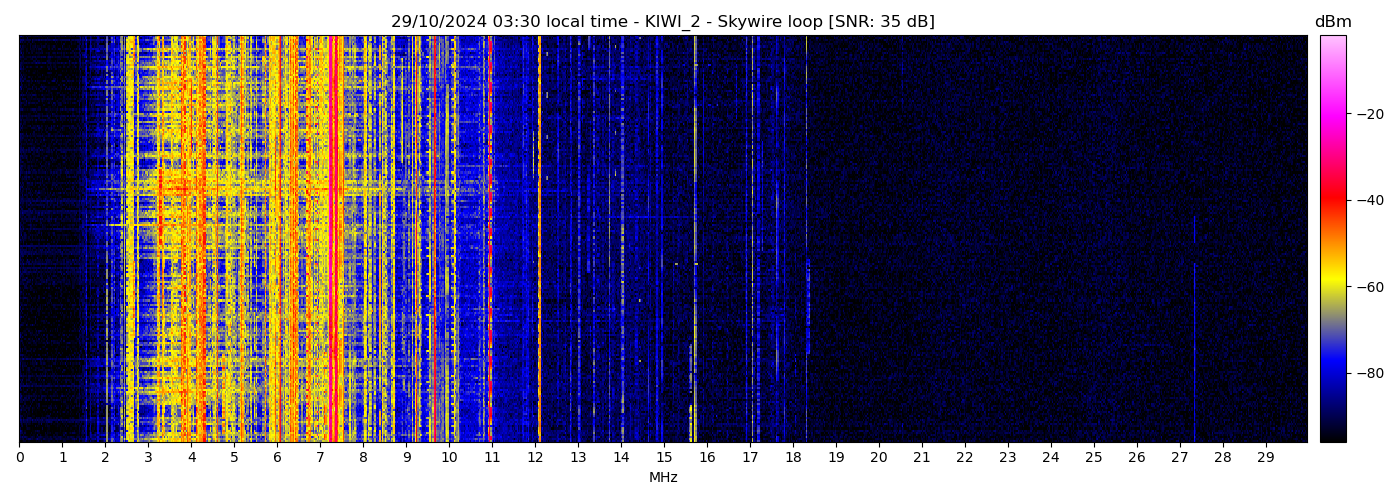
Task: Select the 12 MHz tick label on the x-axis
Action: click(x=535, y=458)
